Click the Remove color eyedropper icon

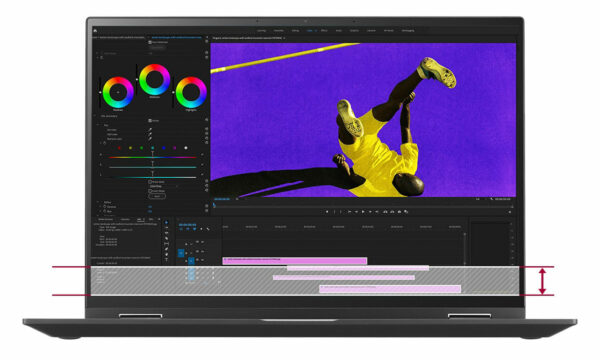tap(150, 139)
